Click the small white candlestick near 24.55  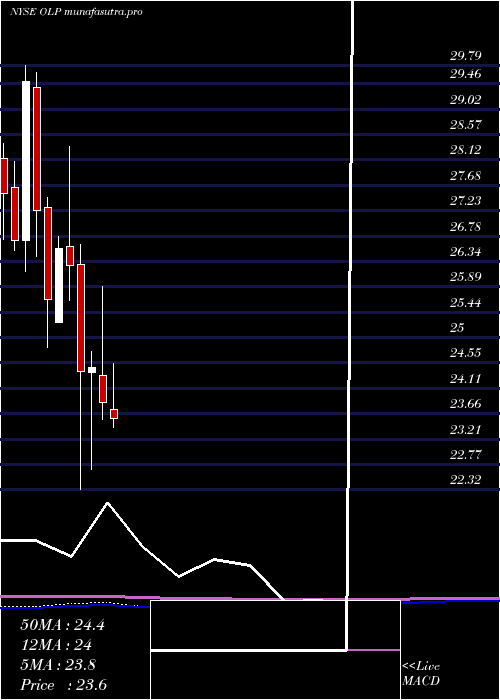[x=92, y=370]
